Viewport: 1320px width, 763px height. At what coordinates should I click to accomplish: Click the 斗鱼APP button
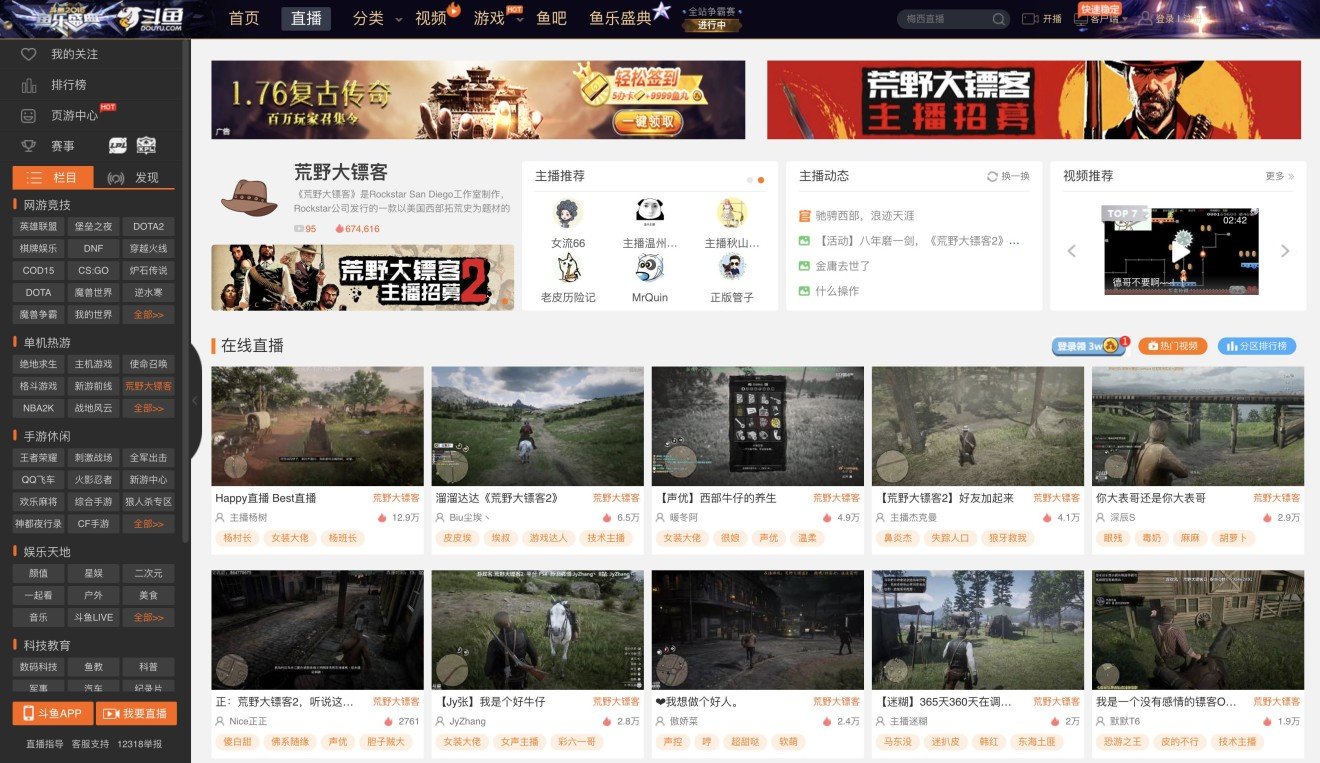point(52,713)
